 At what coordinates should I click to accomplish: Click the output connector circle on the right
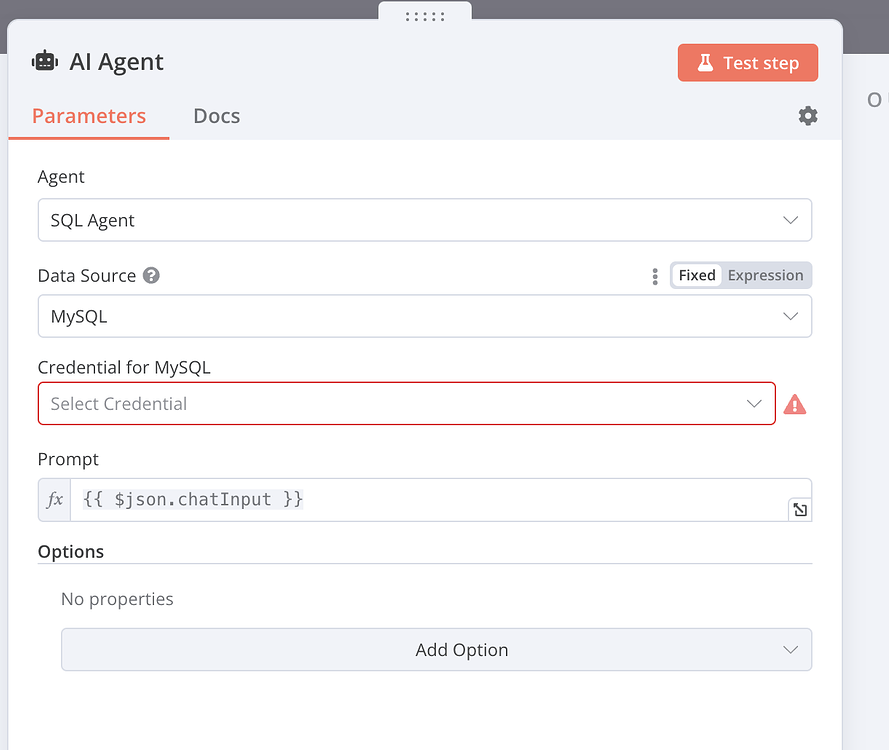(874, 100)
